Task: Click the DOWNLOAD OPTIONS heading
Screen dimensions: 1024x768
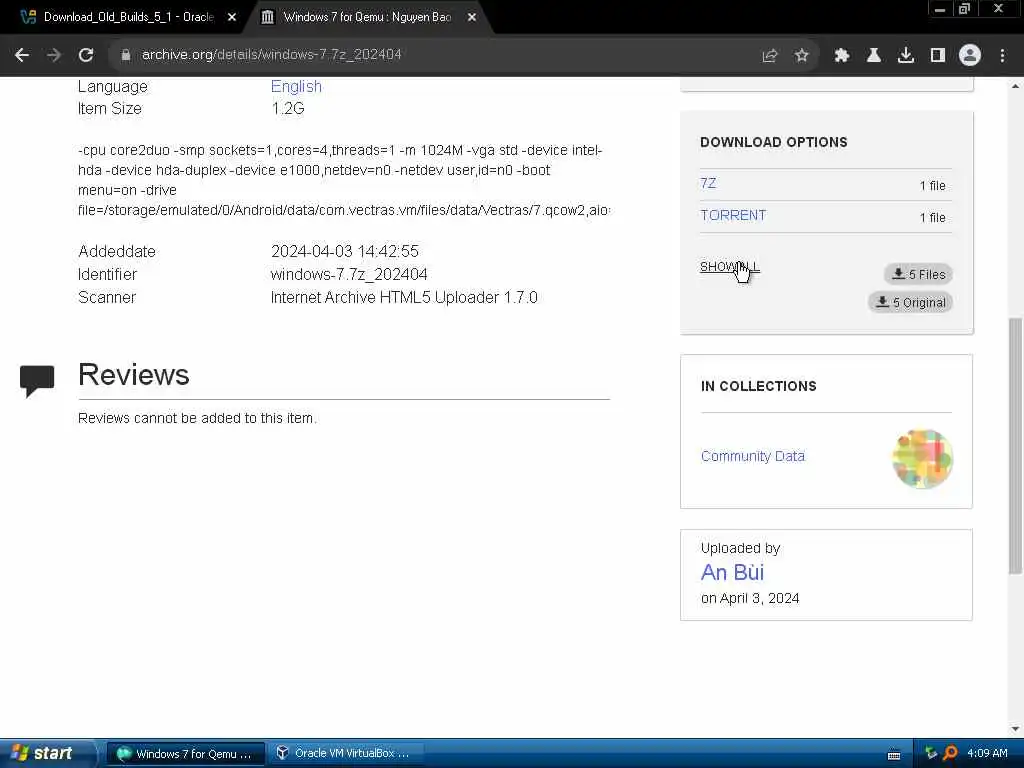Action: pyautogui.click(x=773, y=142)
